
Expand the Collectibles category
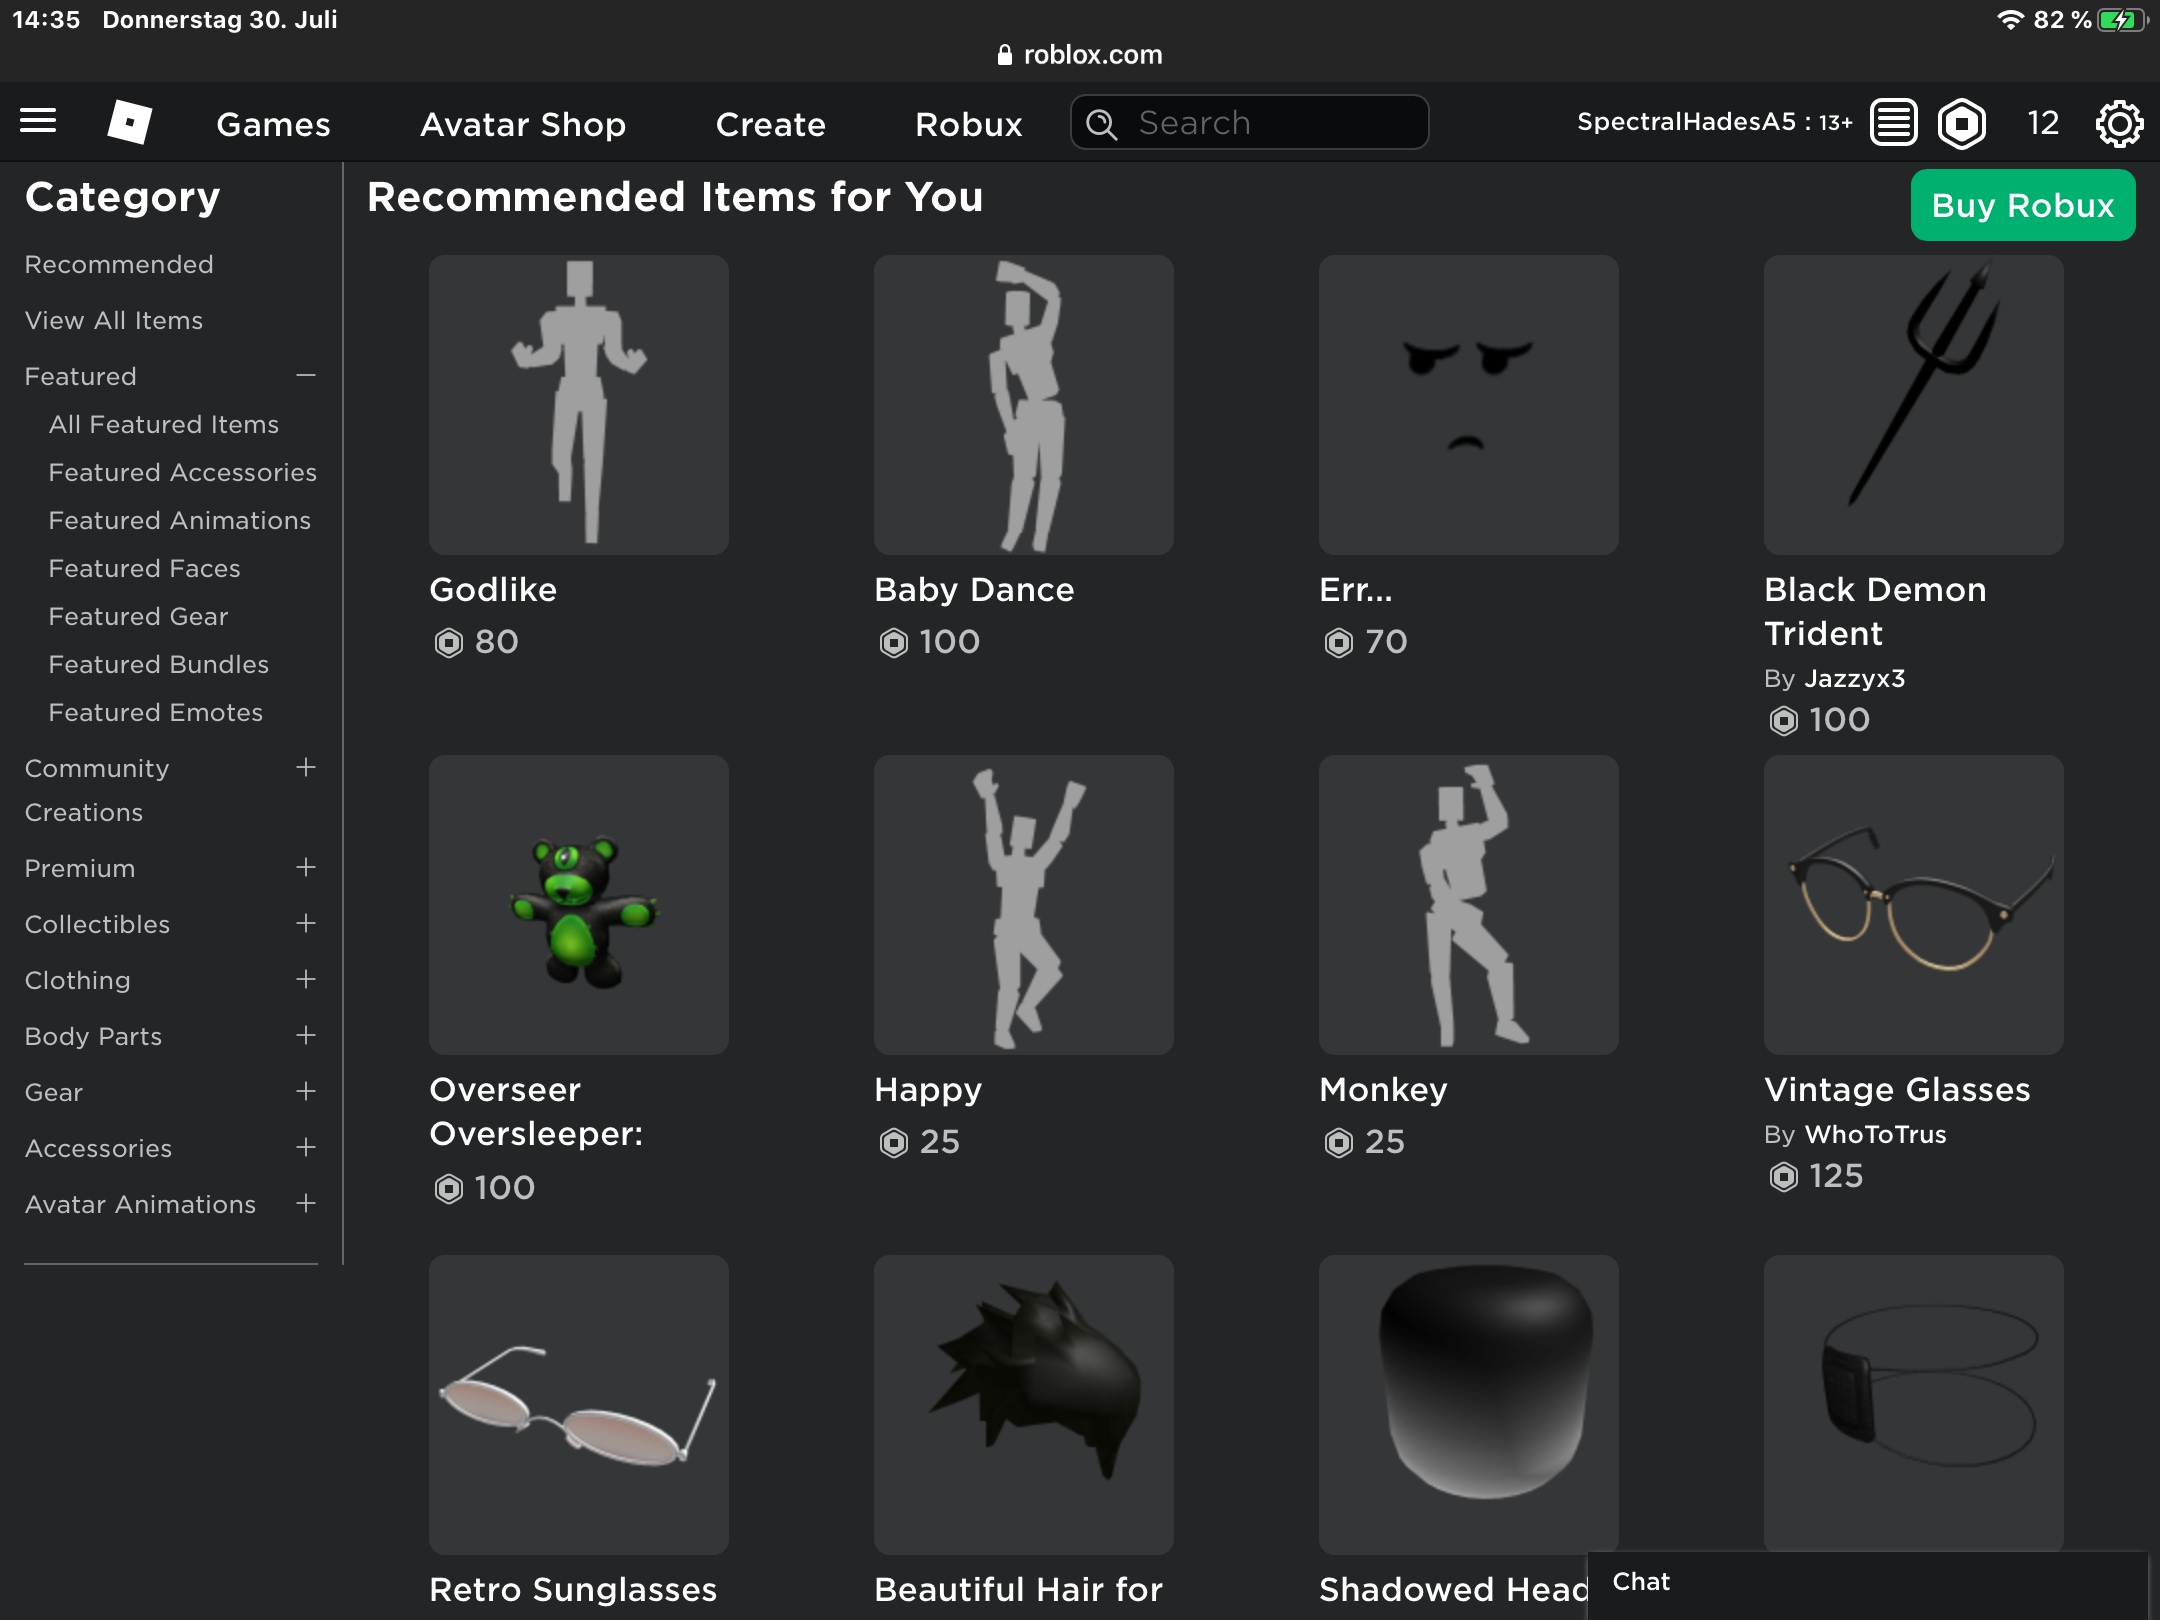[306, 922]
